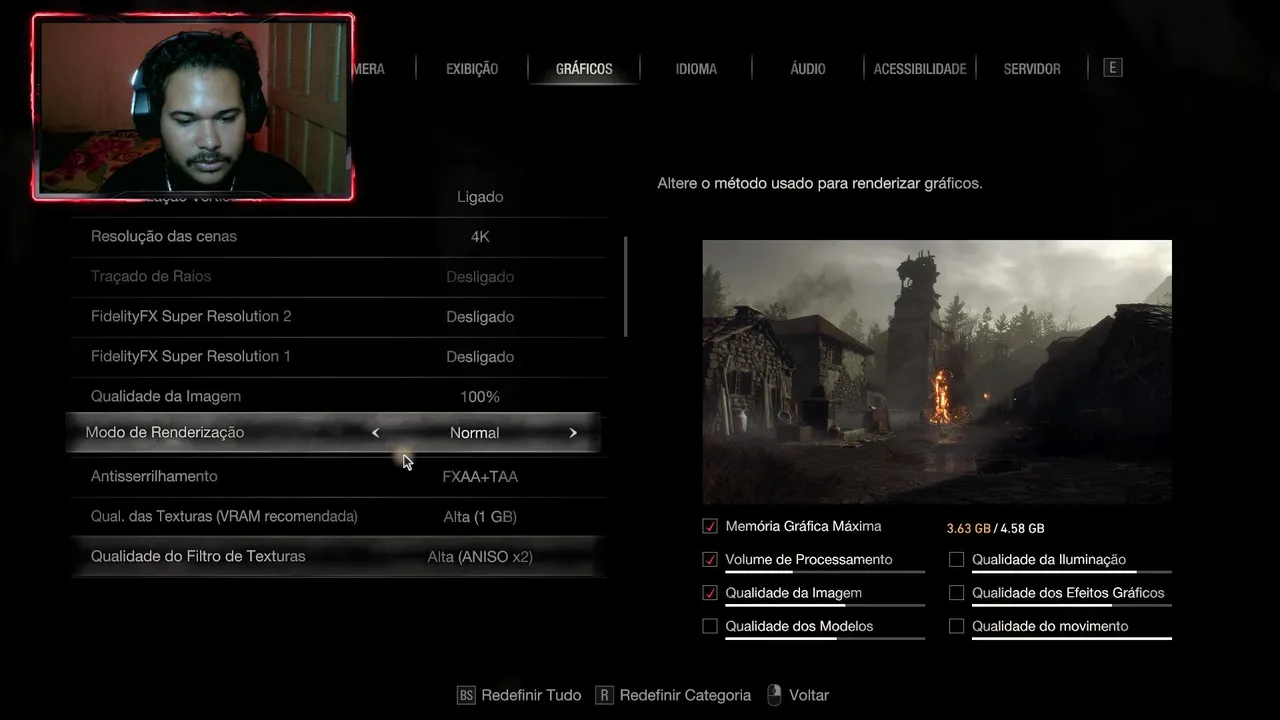Select the GRÁFICOS tab
The width and height of the screenshot is (1280, 720).
point(584,69)
